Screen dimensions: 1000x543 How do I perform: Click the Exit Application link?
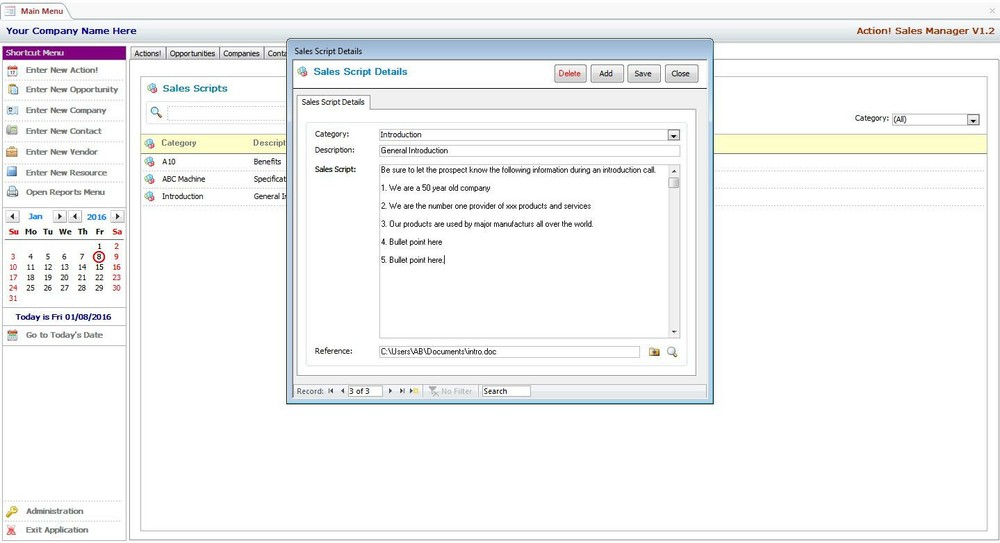pyautogui.click(x=57, y=530)
